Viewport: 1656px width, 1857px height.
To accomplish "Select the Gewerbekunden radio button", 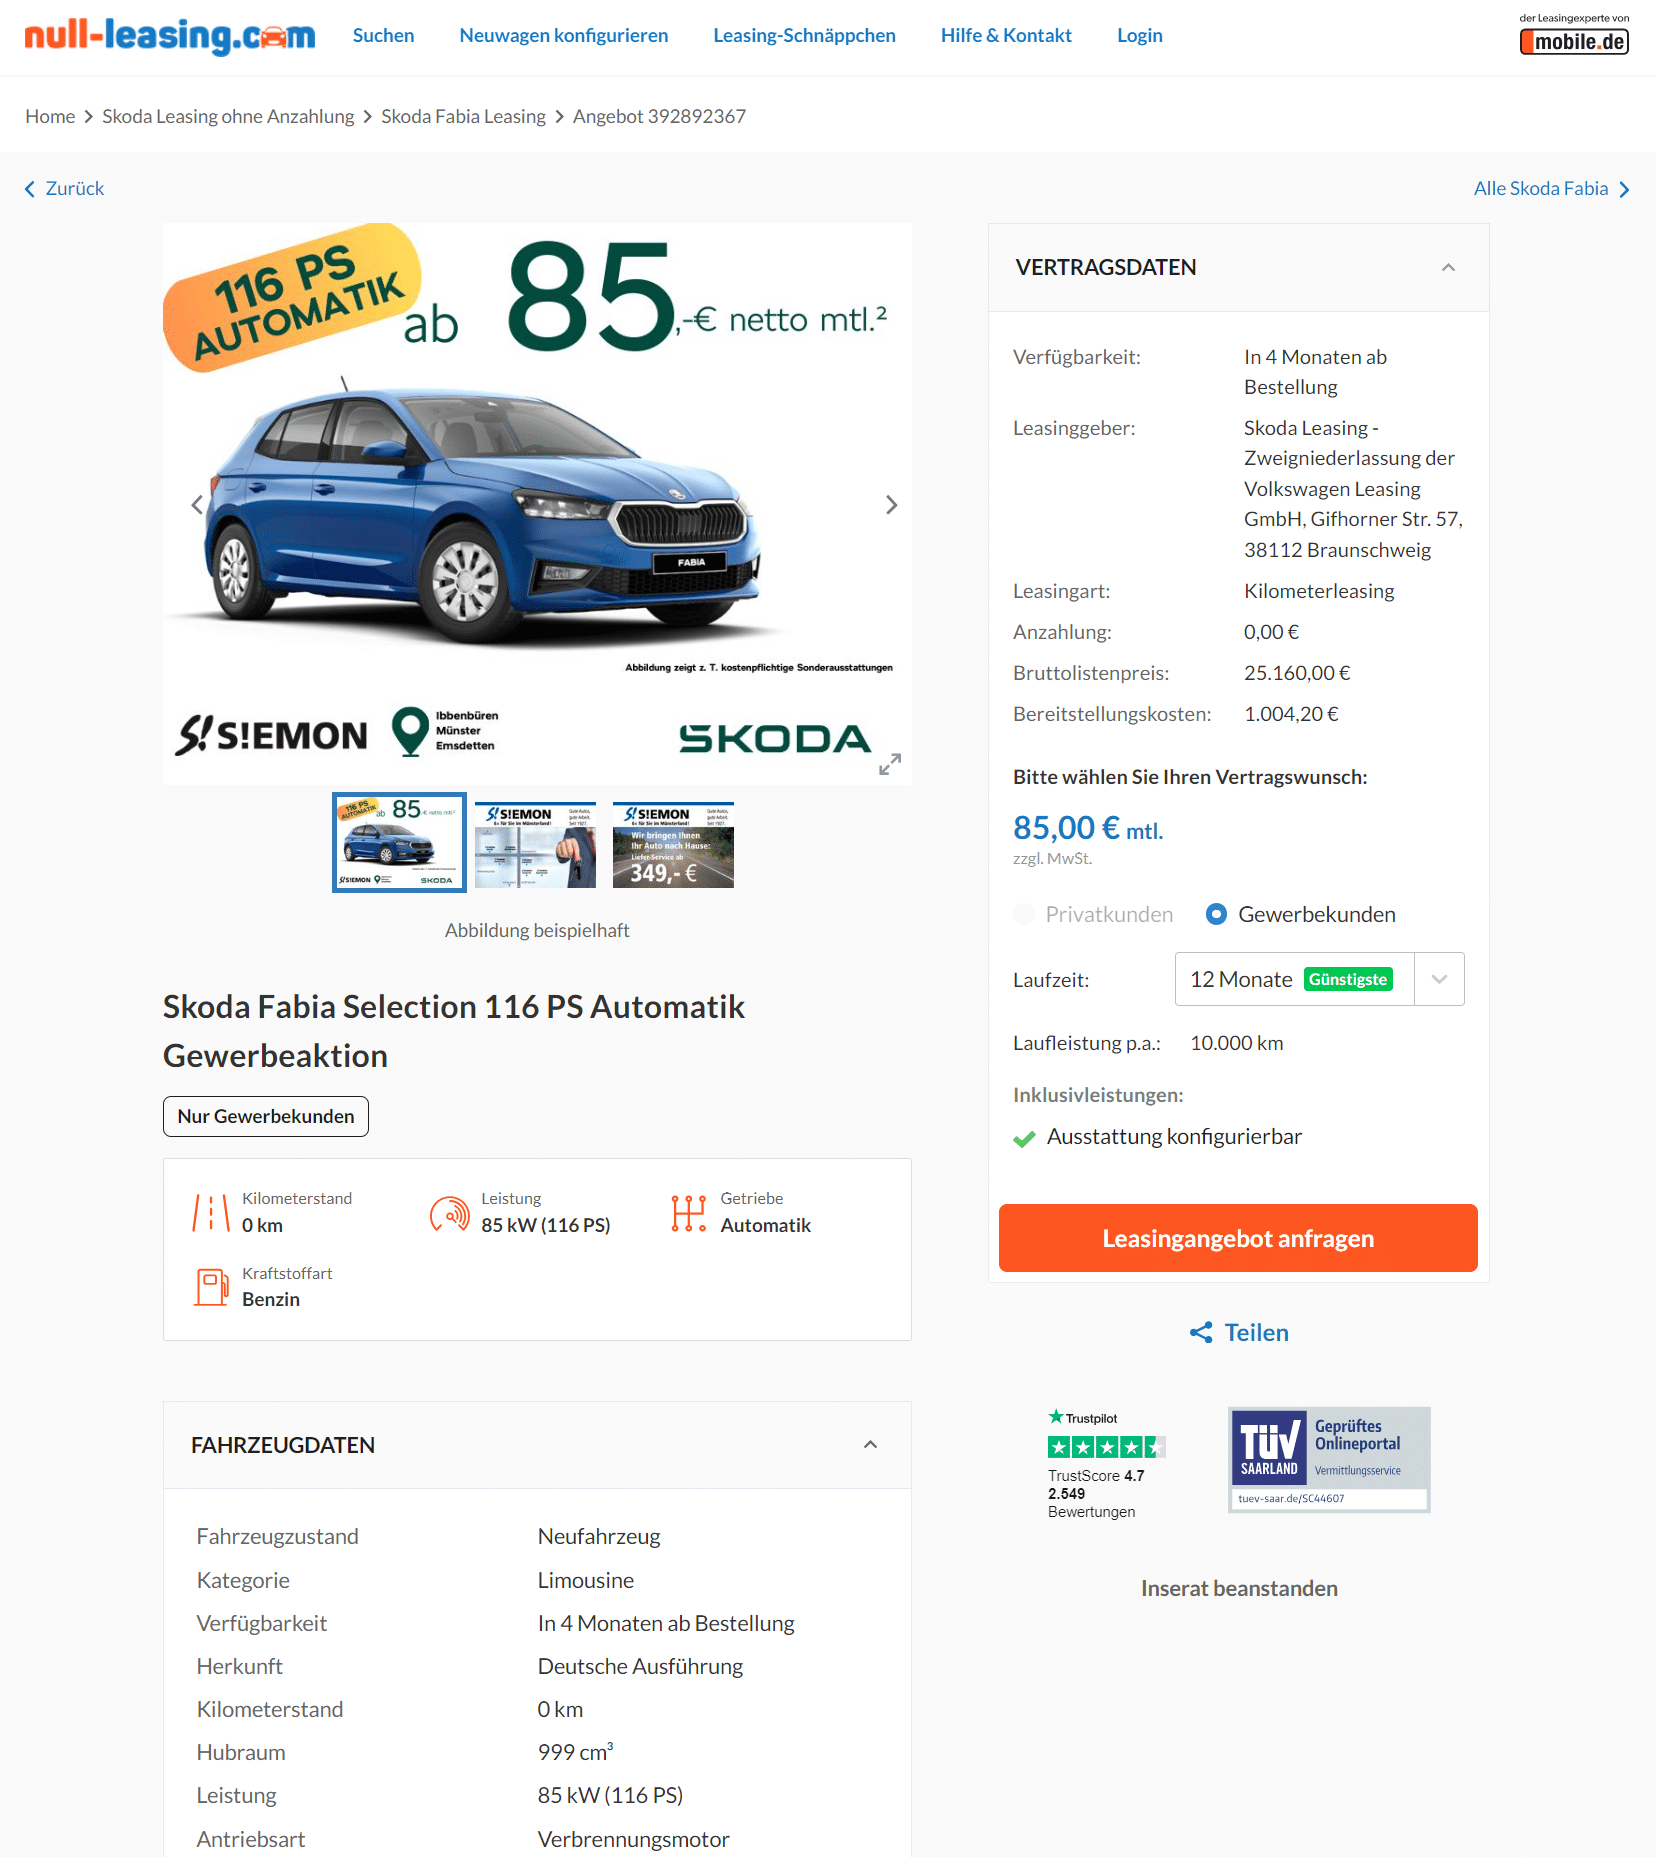I will [1216, 914].
